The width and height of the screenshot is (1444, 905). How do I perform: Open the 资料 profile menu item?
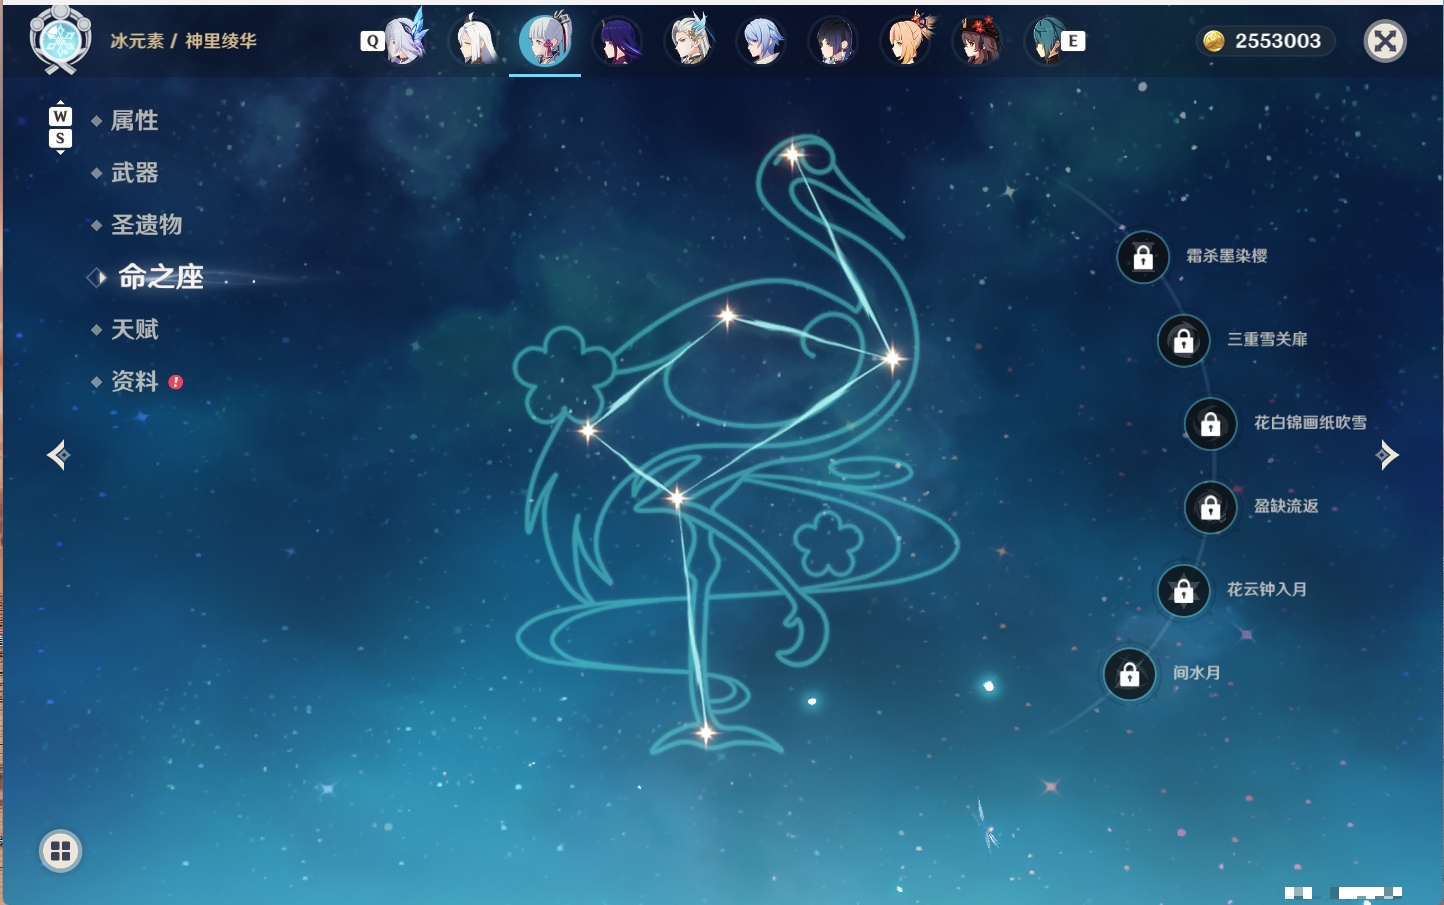pyautogui.click(x=134, y=381)
